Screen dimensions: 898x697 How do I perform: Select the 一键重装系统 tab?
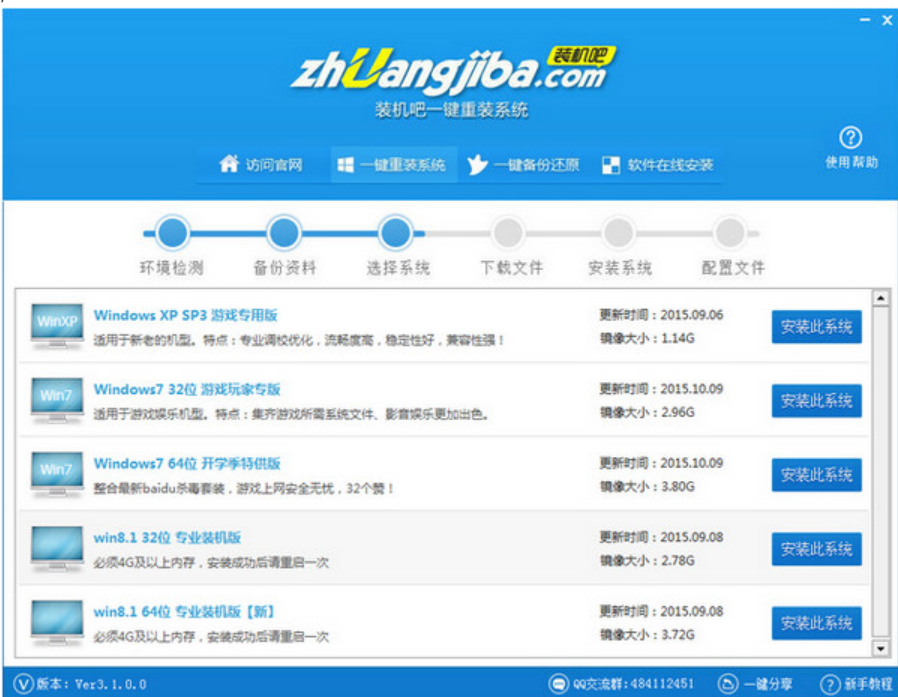[x=393, y=165]
